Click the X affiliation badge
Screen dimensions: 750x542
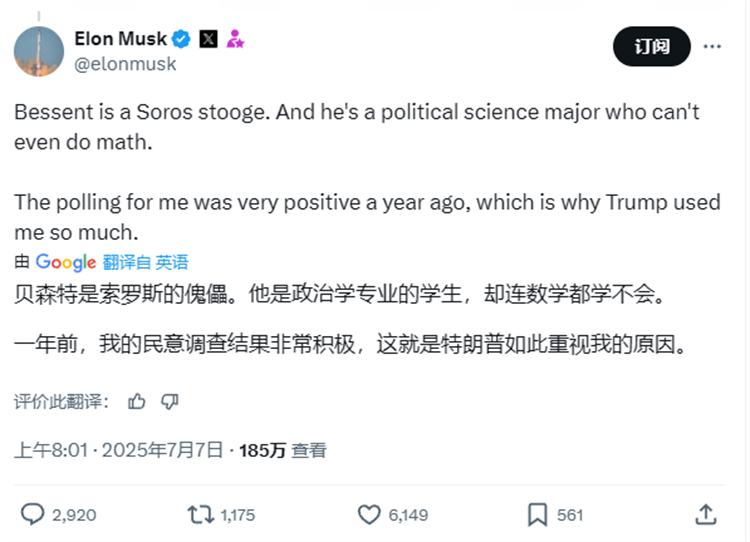[x=208, y=39]
